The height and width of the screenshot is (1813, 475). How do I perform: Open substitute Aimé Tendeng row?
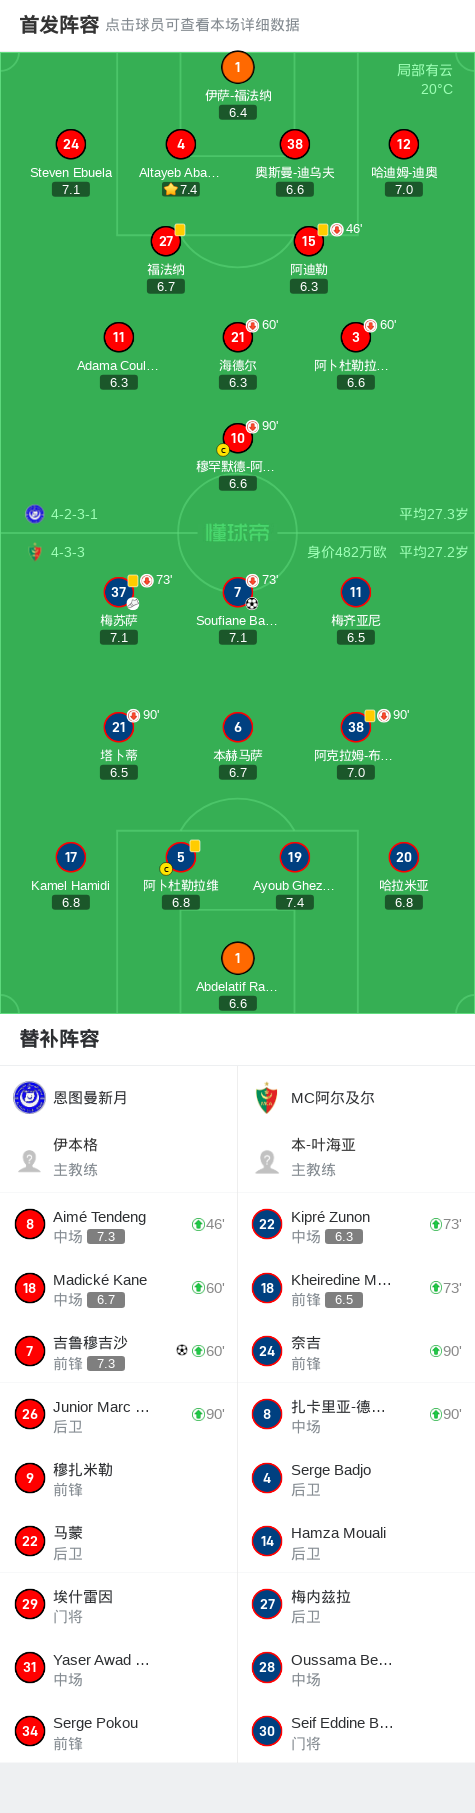[x=118, y=1225]
